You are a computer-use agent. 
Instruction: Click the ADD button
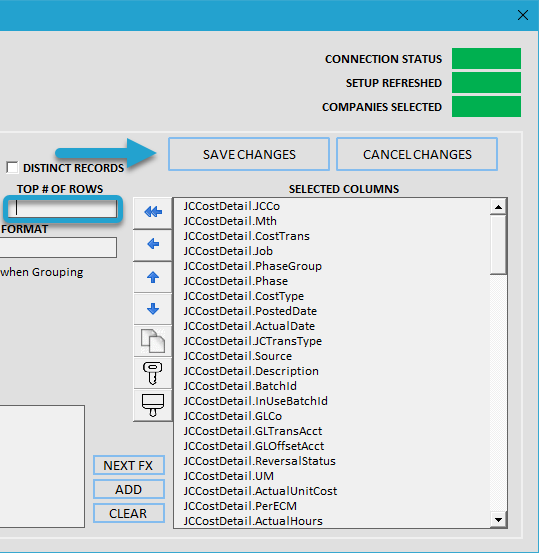pyautogui.click(x=129, y=489)
